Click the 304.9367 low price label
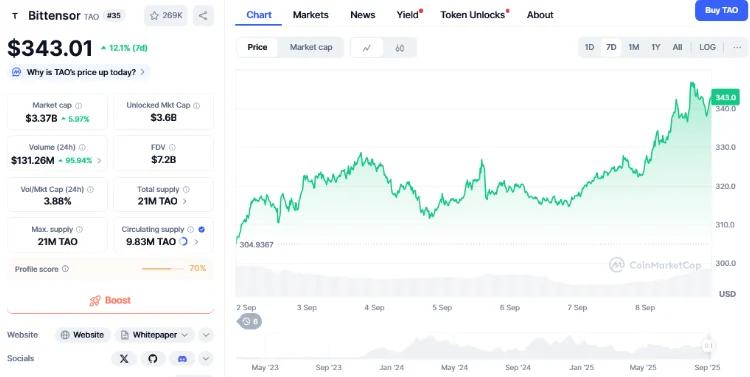Image resolution: width=750 pixels, height=377 pixels. [x=256, y=245]
